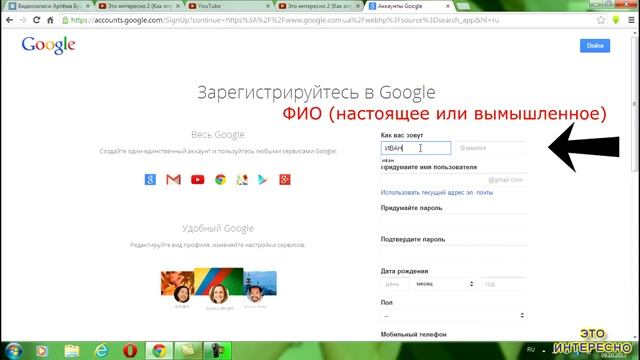
Task: Click the username field before @gmail.com
Action: (x=454, y=180)
